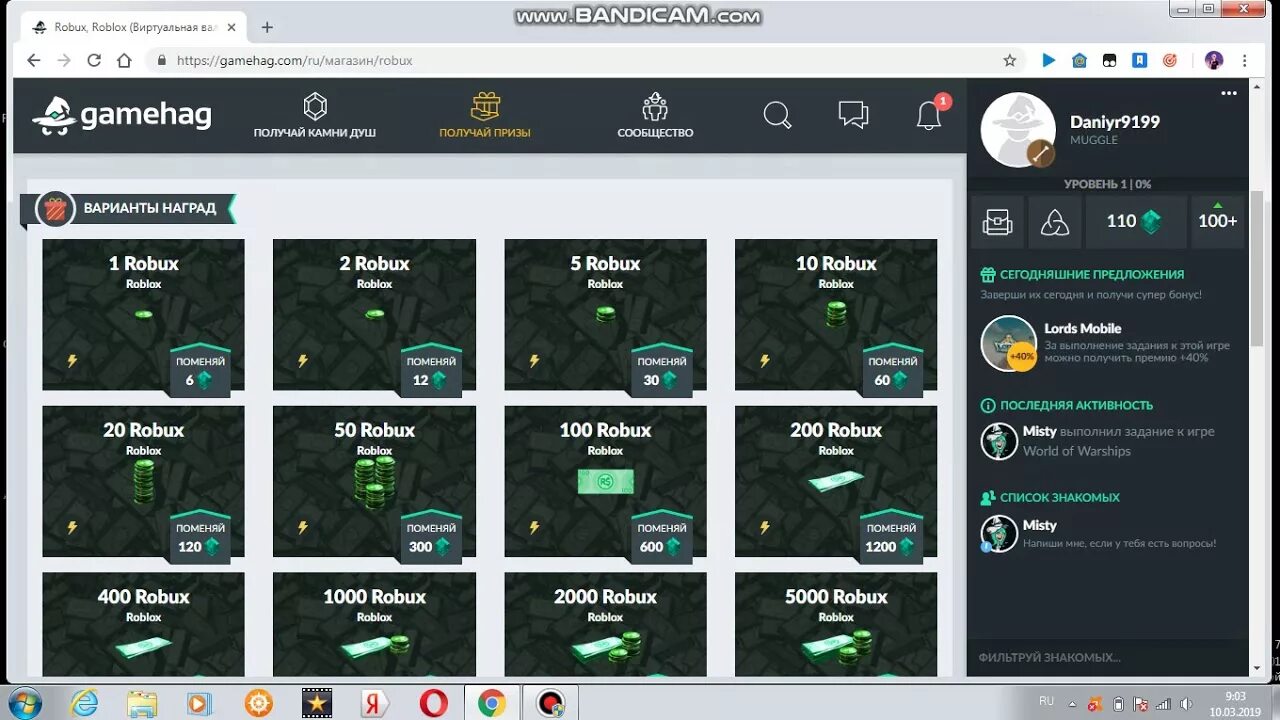Screen dimensions: 1280x720
Task: Open the chat messages icon
Action: 853,115
